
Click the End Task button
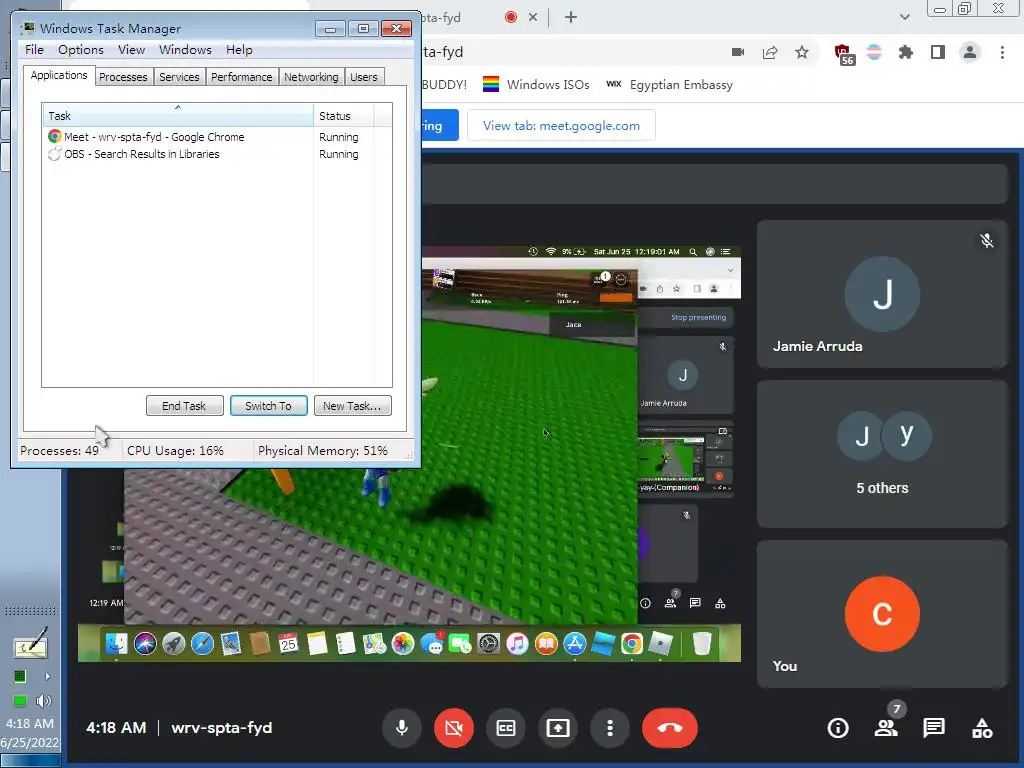tap(184, 406)
